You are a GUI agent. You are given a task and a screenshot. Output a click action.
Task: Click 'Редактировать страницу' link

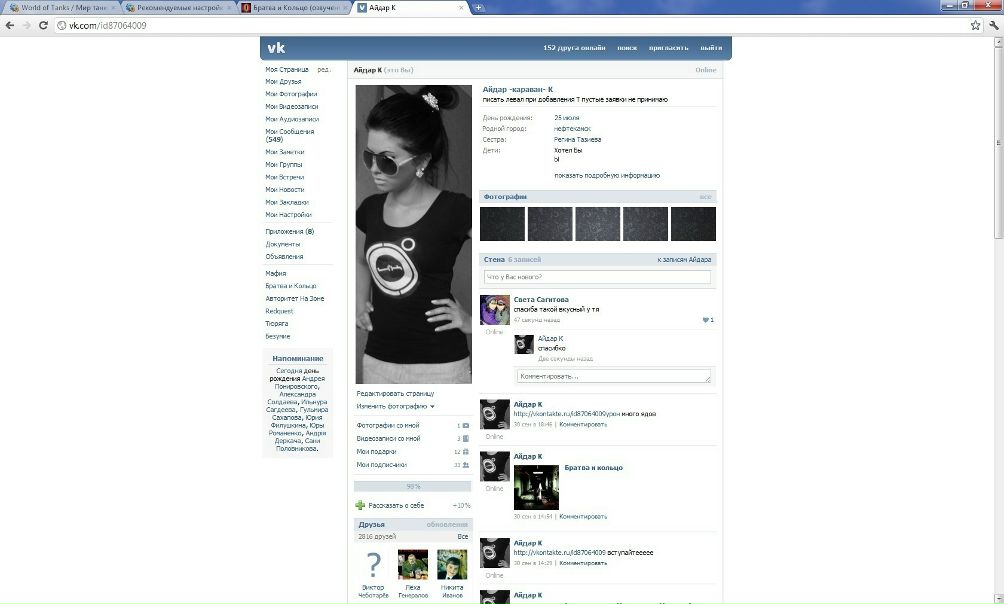click(395, 394)
